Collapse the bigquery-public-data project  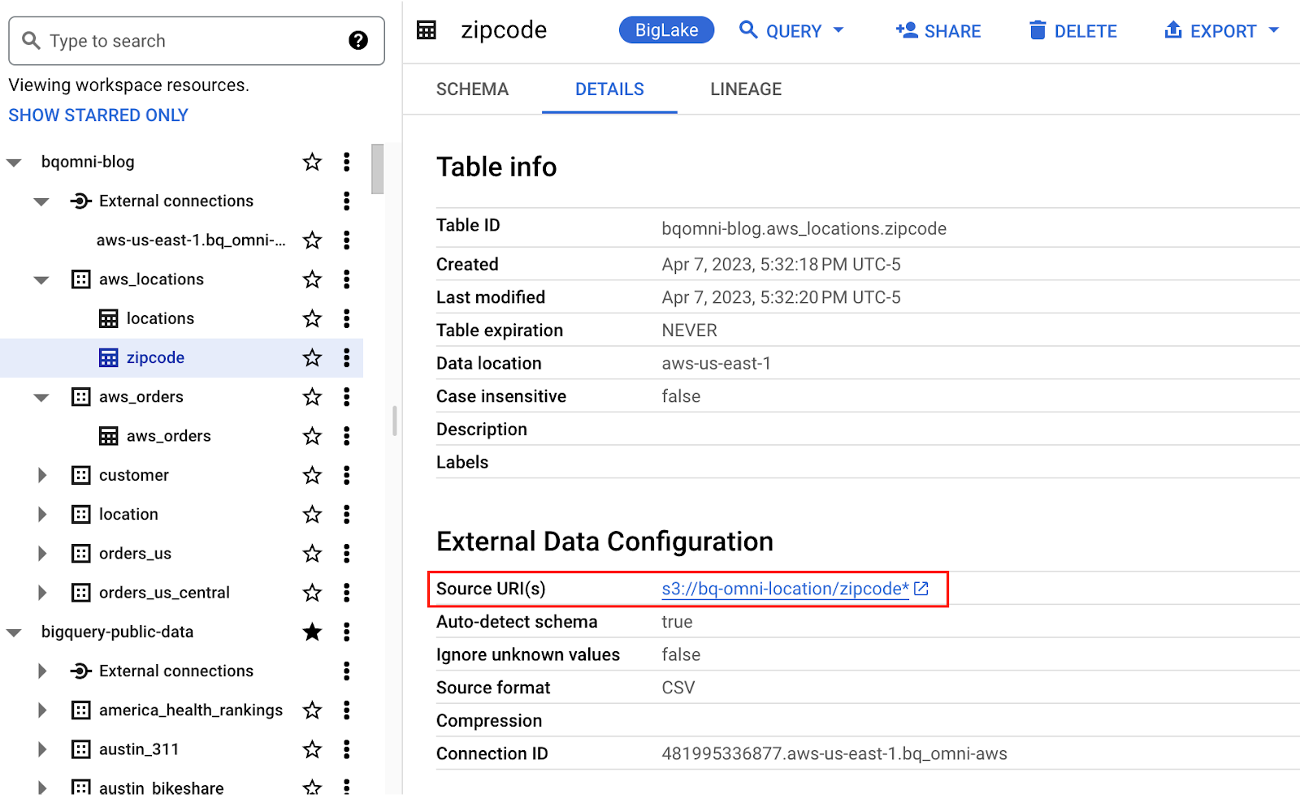pos(14,632)
